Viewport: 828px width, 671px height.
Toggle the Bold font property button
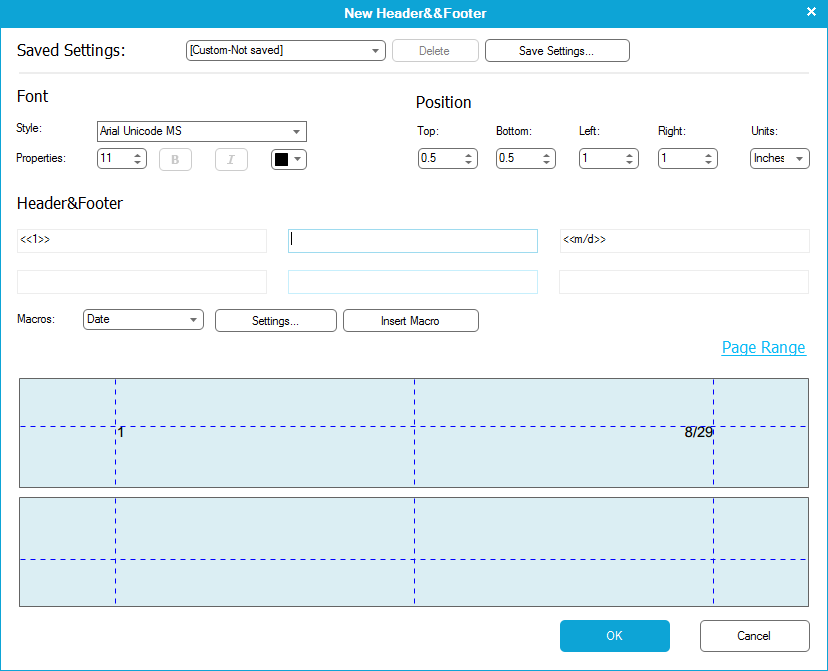tap(175, 159)
